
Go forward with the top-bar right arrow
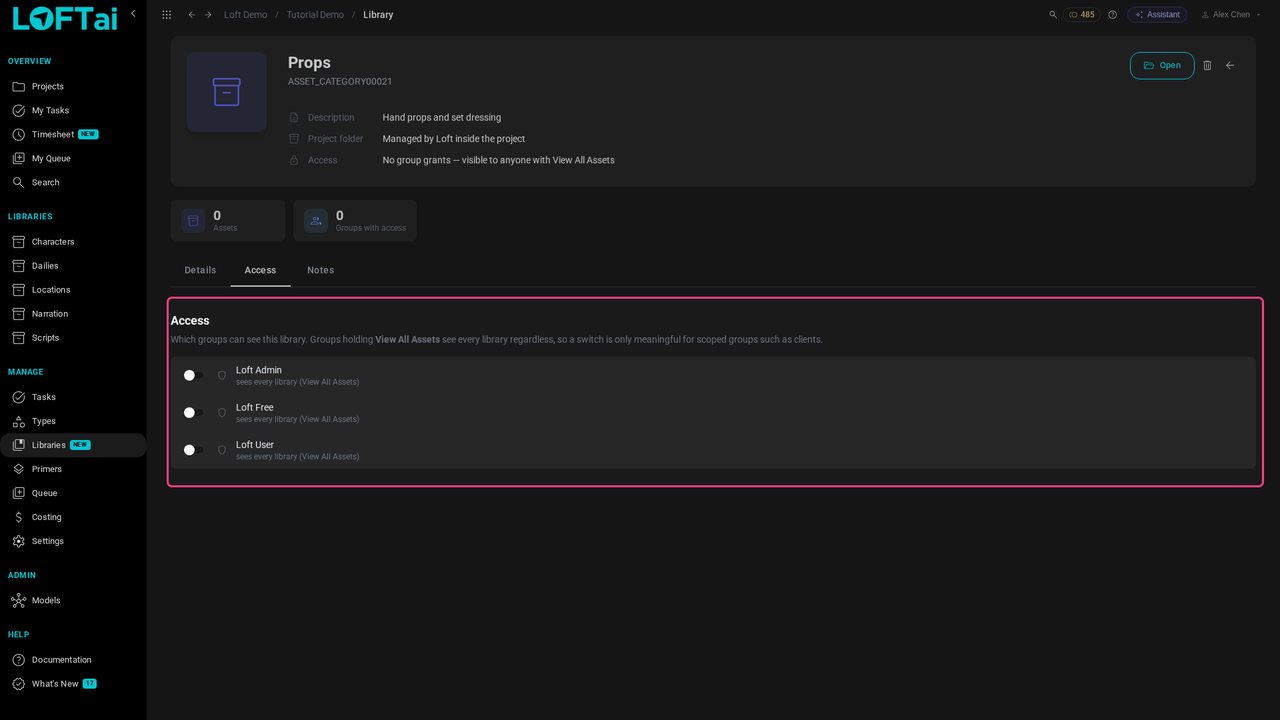point(208,15)
